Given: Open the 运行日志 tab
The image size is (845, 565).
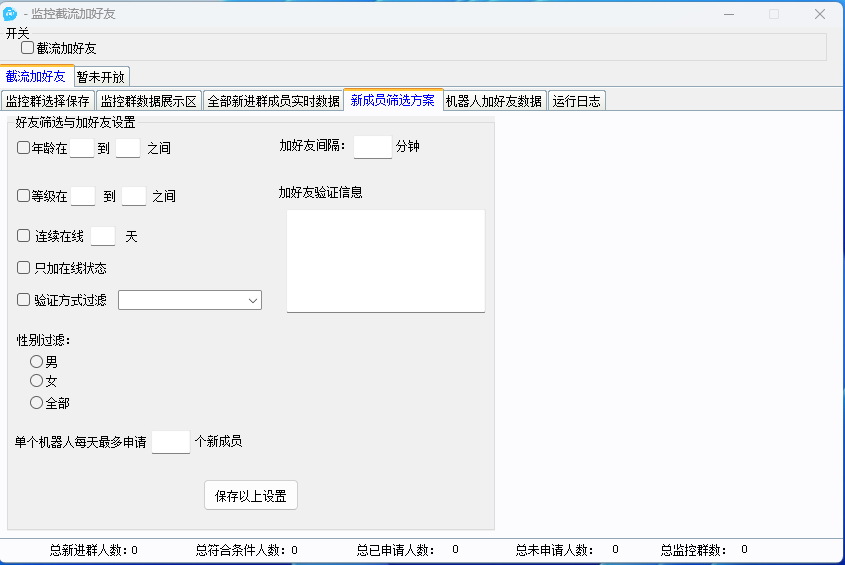Looking at the screenshot, I should 577,101.
